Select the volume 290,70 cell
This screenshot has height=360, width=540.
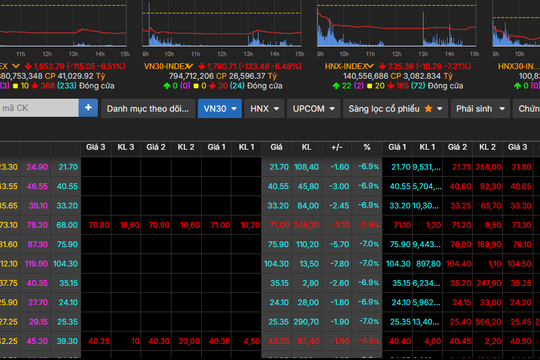(x=306, y=322)
